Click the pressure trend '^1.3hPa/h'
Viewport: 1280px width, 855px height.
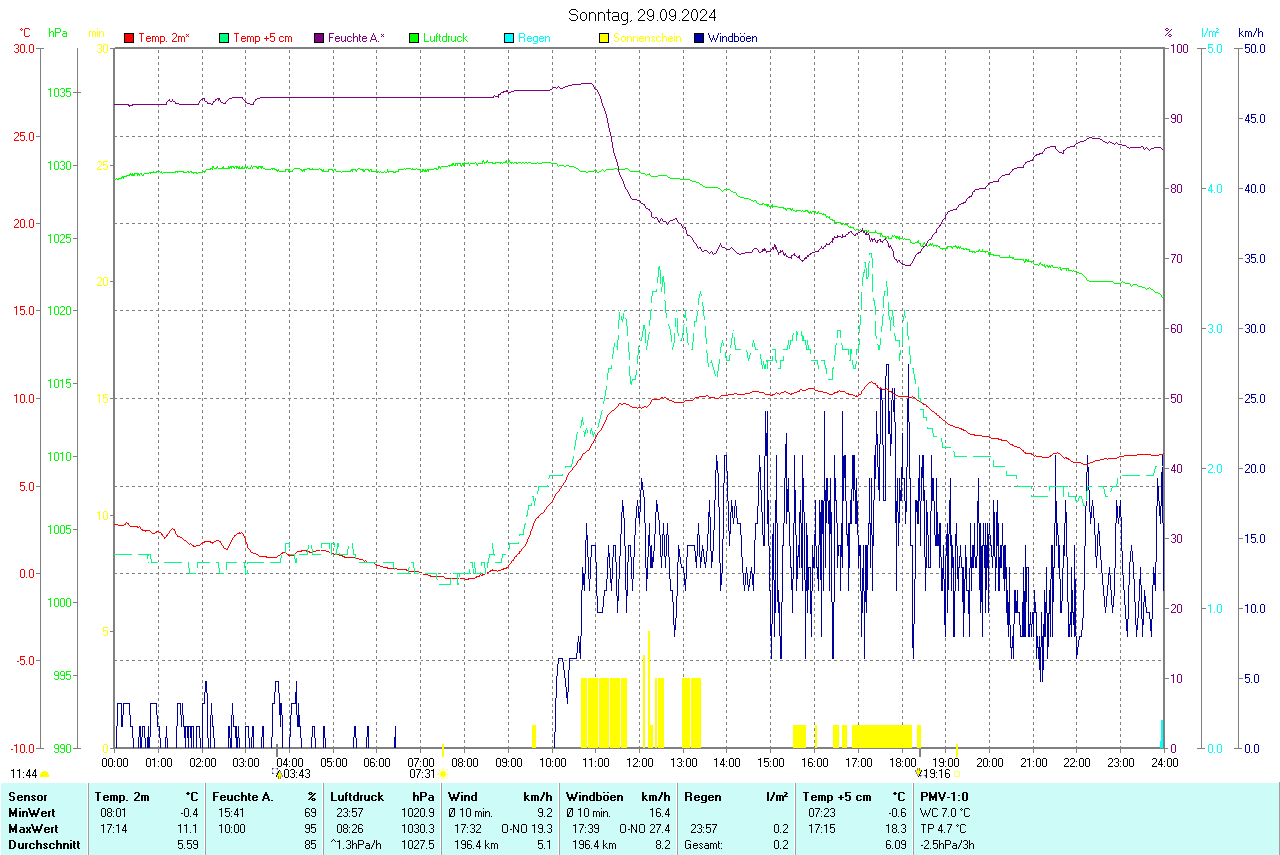click(357, 845)
